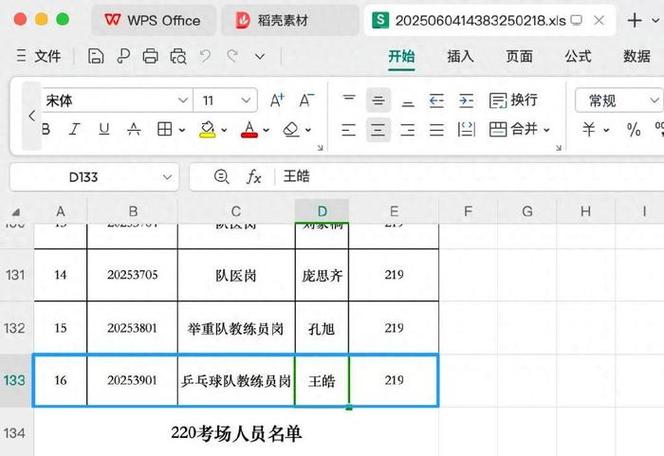The height and width of the screenshot is (456, 664).
Task: Click cell containing 20253901
Action: point(132,381)
